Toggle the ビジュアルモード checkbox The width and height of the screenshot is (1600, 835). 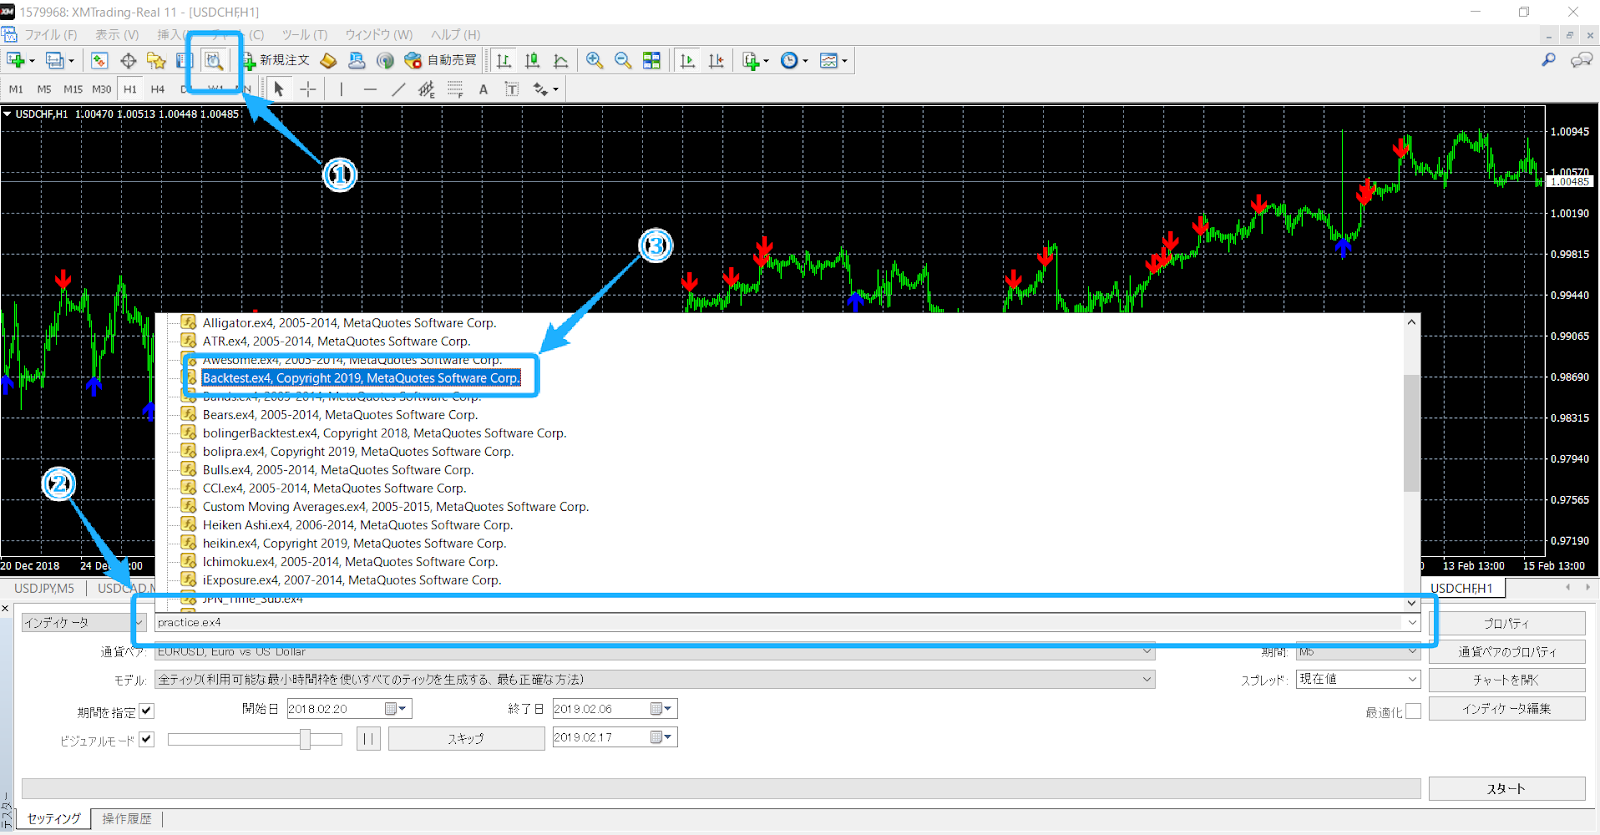tap(147, 739)
